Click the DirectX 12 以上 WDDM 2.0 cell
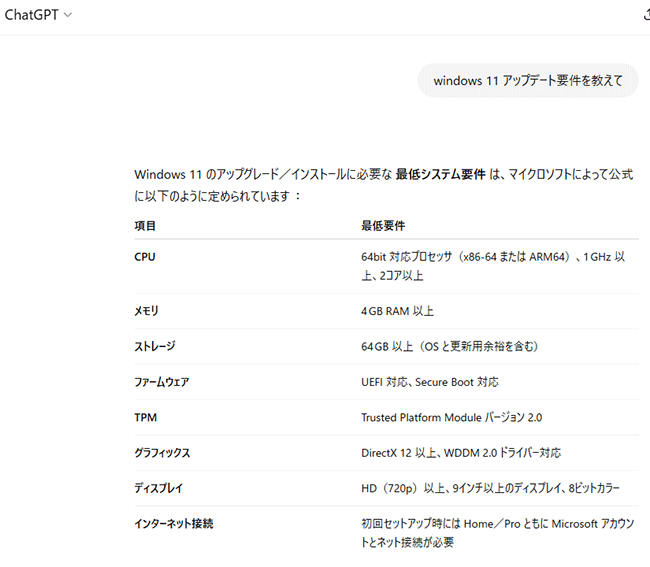The height and width of the screenshot is (567, 650). (461, 453)
